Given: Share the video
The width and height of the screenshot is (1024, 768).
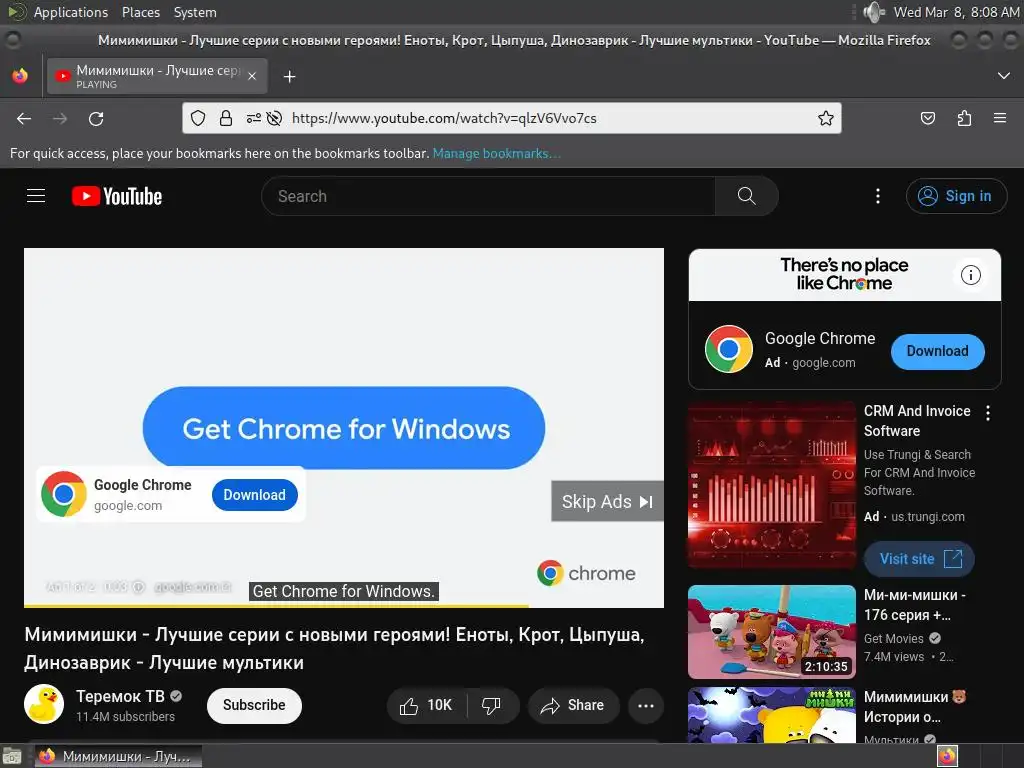Looking at the screenshot, I should [573, 705].
